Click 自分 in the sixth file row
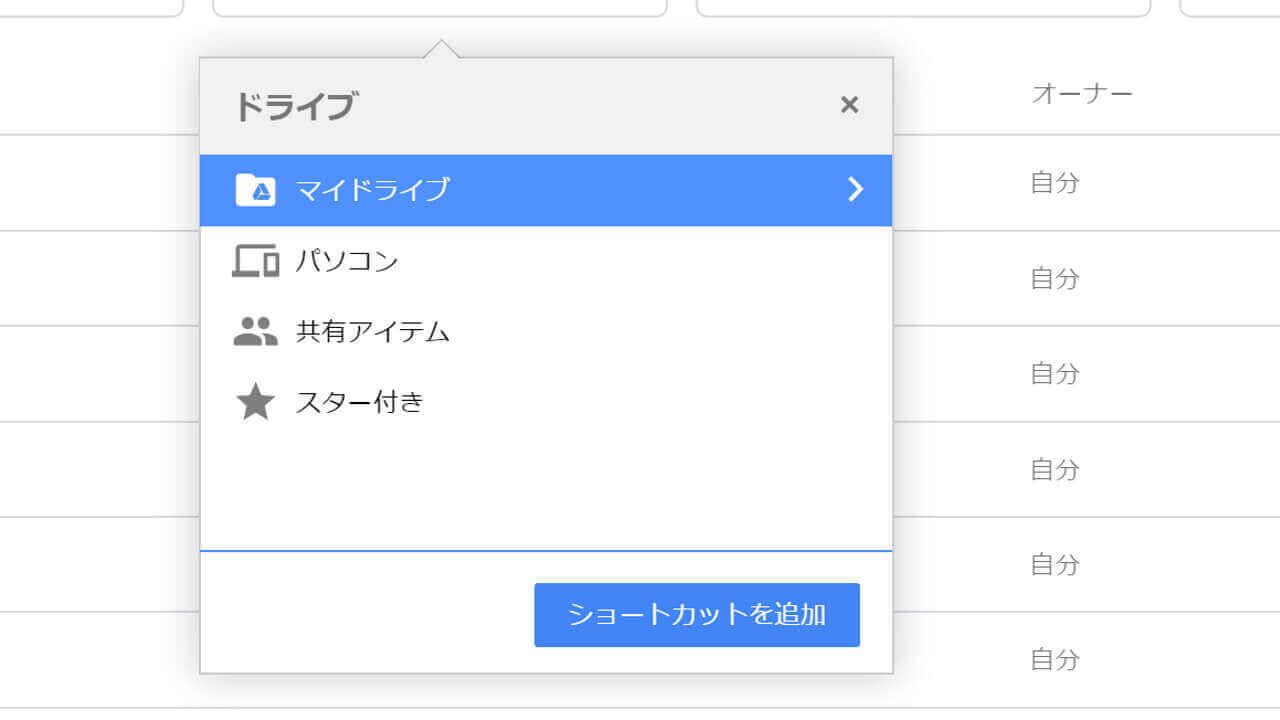The image size is (1280, 720). pos(1055,660)
